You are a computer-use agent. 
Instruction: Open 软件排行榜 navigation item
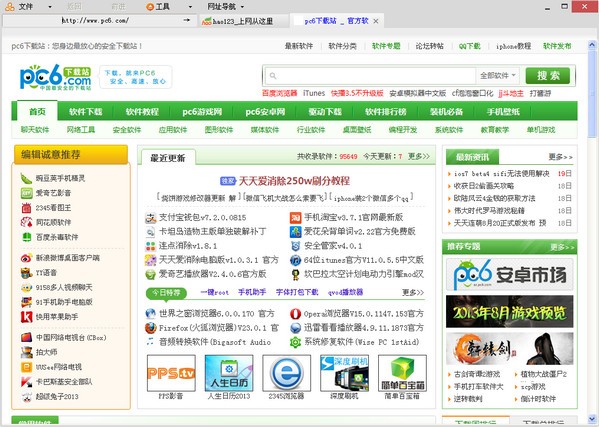coord(385,112)
